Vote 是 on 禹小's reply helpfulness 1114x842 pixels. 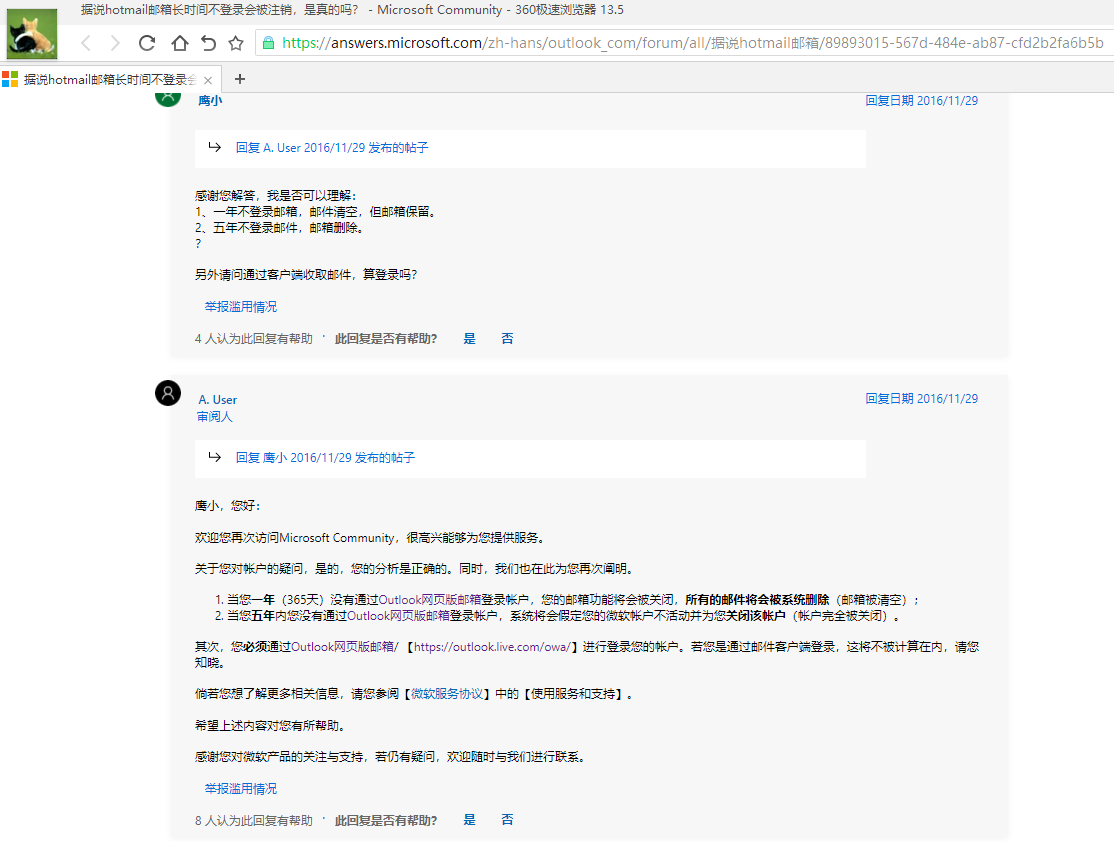tap(470, 339)
